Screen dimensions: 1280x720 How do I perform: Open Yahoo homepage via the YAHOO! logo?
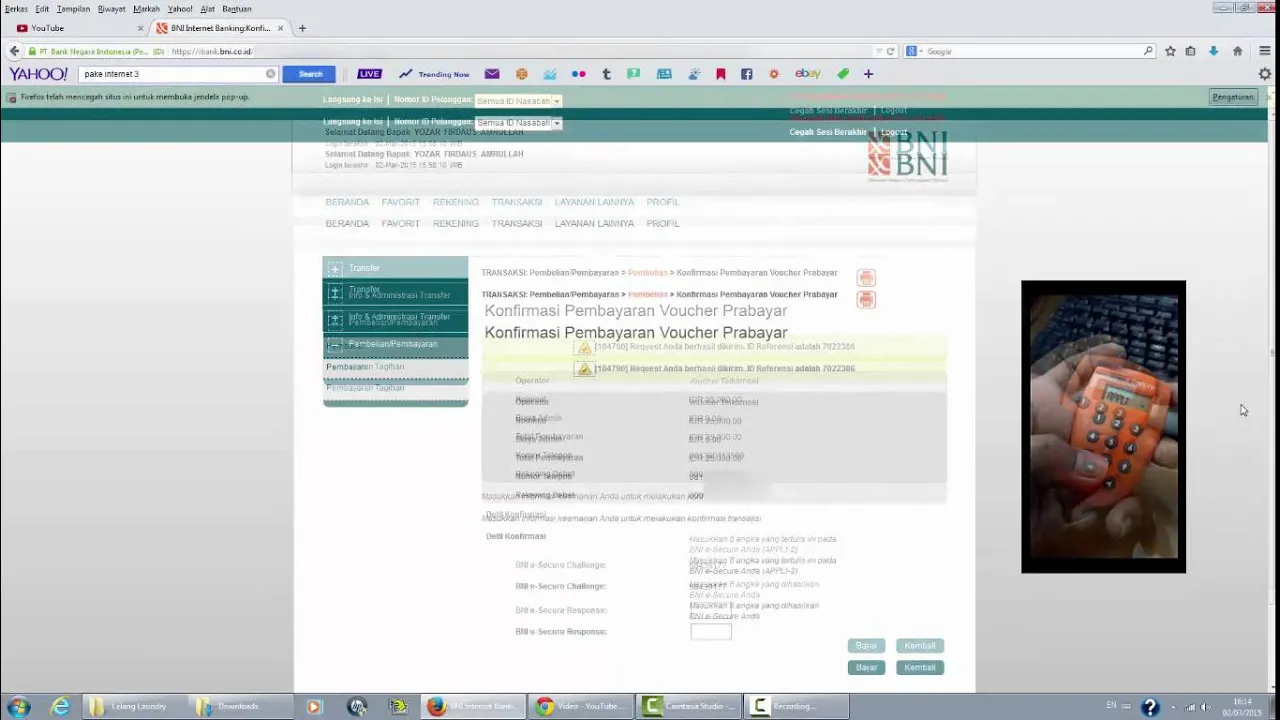[38, 74]
